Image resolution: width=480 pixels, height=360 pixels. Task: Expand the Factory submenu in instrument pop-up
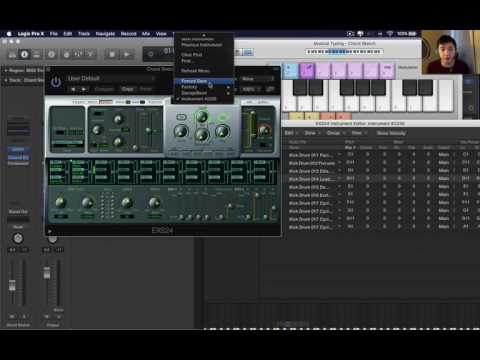tap(204, 87)
